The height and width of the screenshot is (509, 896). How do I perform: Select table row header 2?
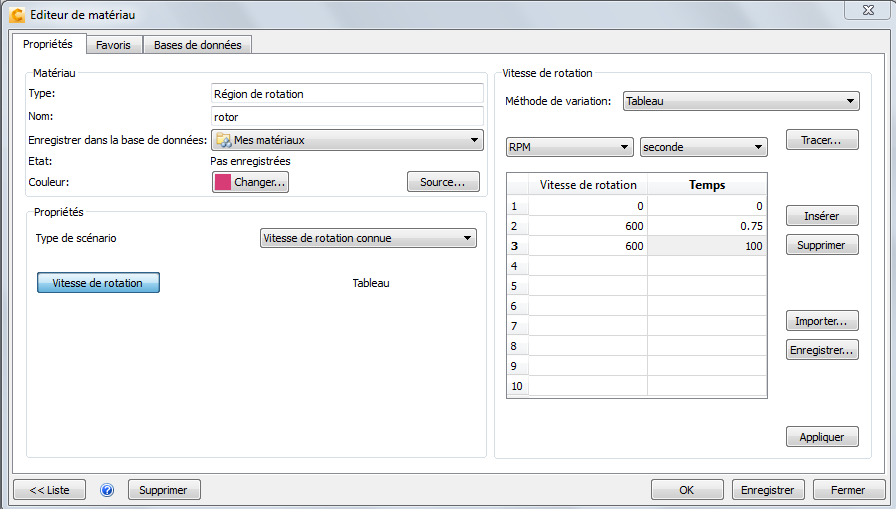click(517, 226)
